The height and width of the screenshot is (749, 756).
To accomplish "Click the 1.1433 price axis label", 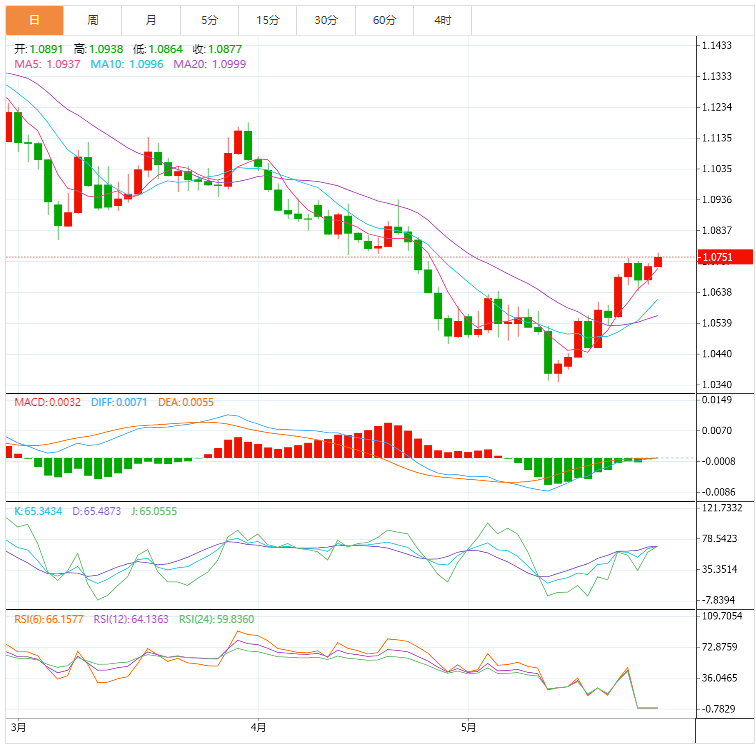I will (x=716, y=45).
